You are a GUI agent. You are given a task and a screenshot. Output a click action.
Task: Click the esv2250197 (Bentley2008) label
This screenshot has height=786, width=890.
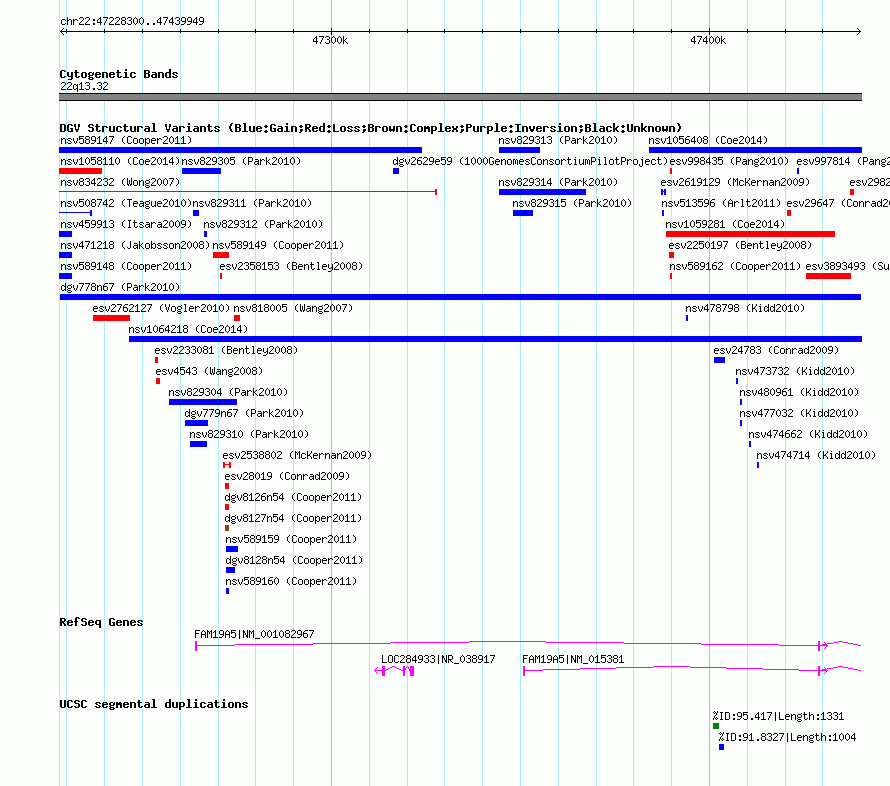(x=740, y=245)
